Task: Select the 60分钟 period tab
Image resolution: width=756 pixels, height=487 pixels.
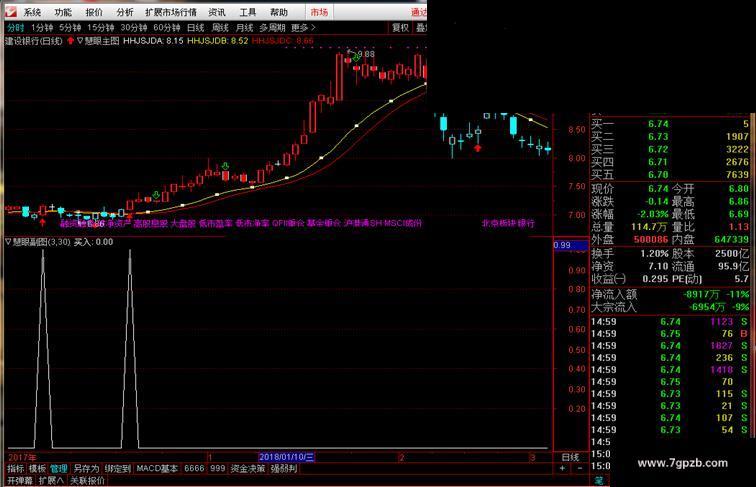Action: coord(166,28)
